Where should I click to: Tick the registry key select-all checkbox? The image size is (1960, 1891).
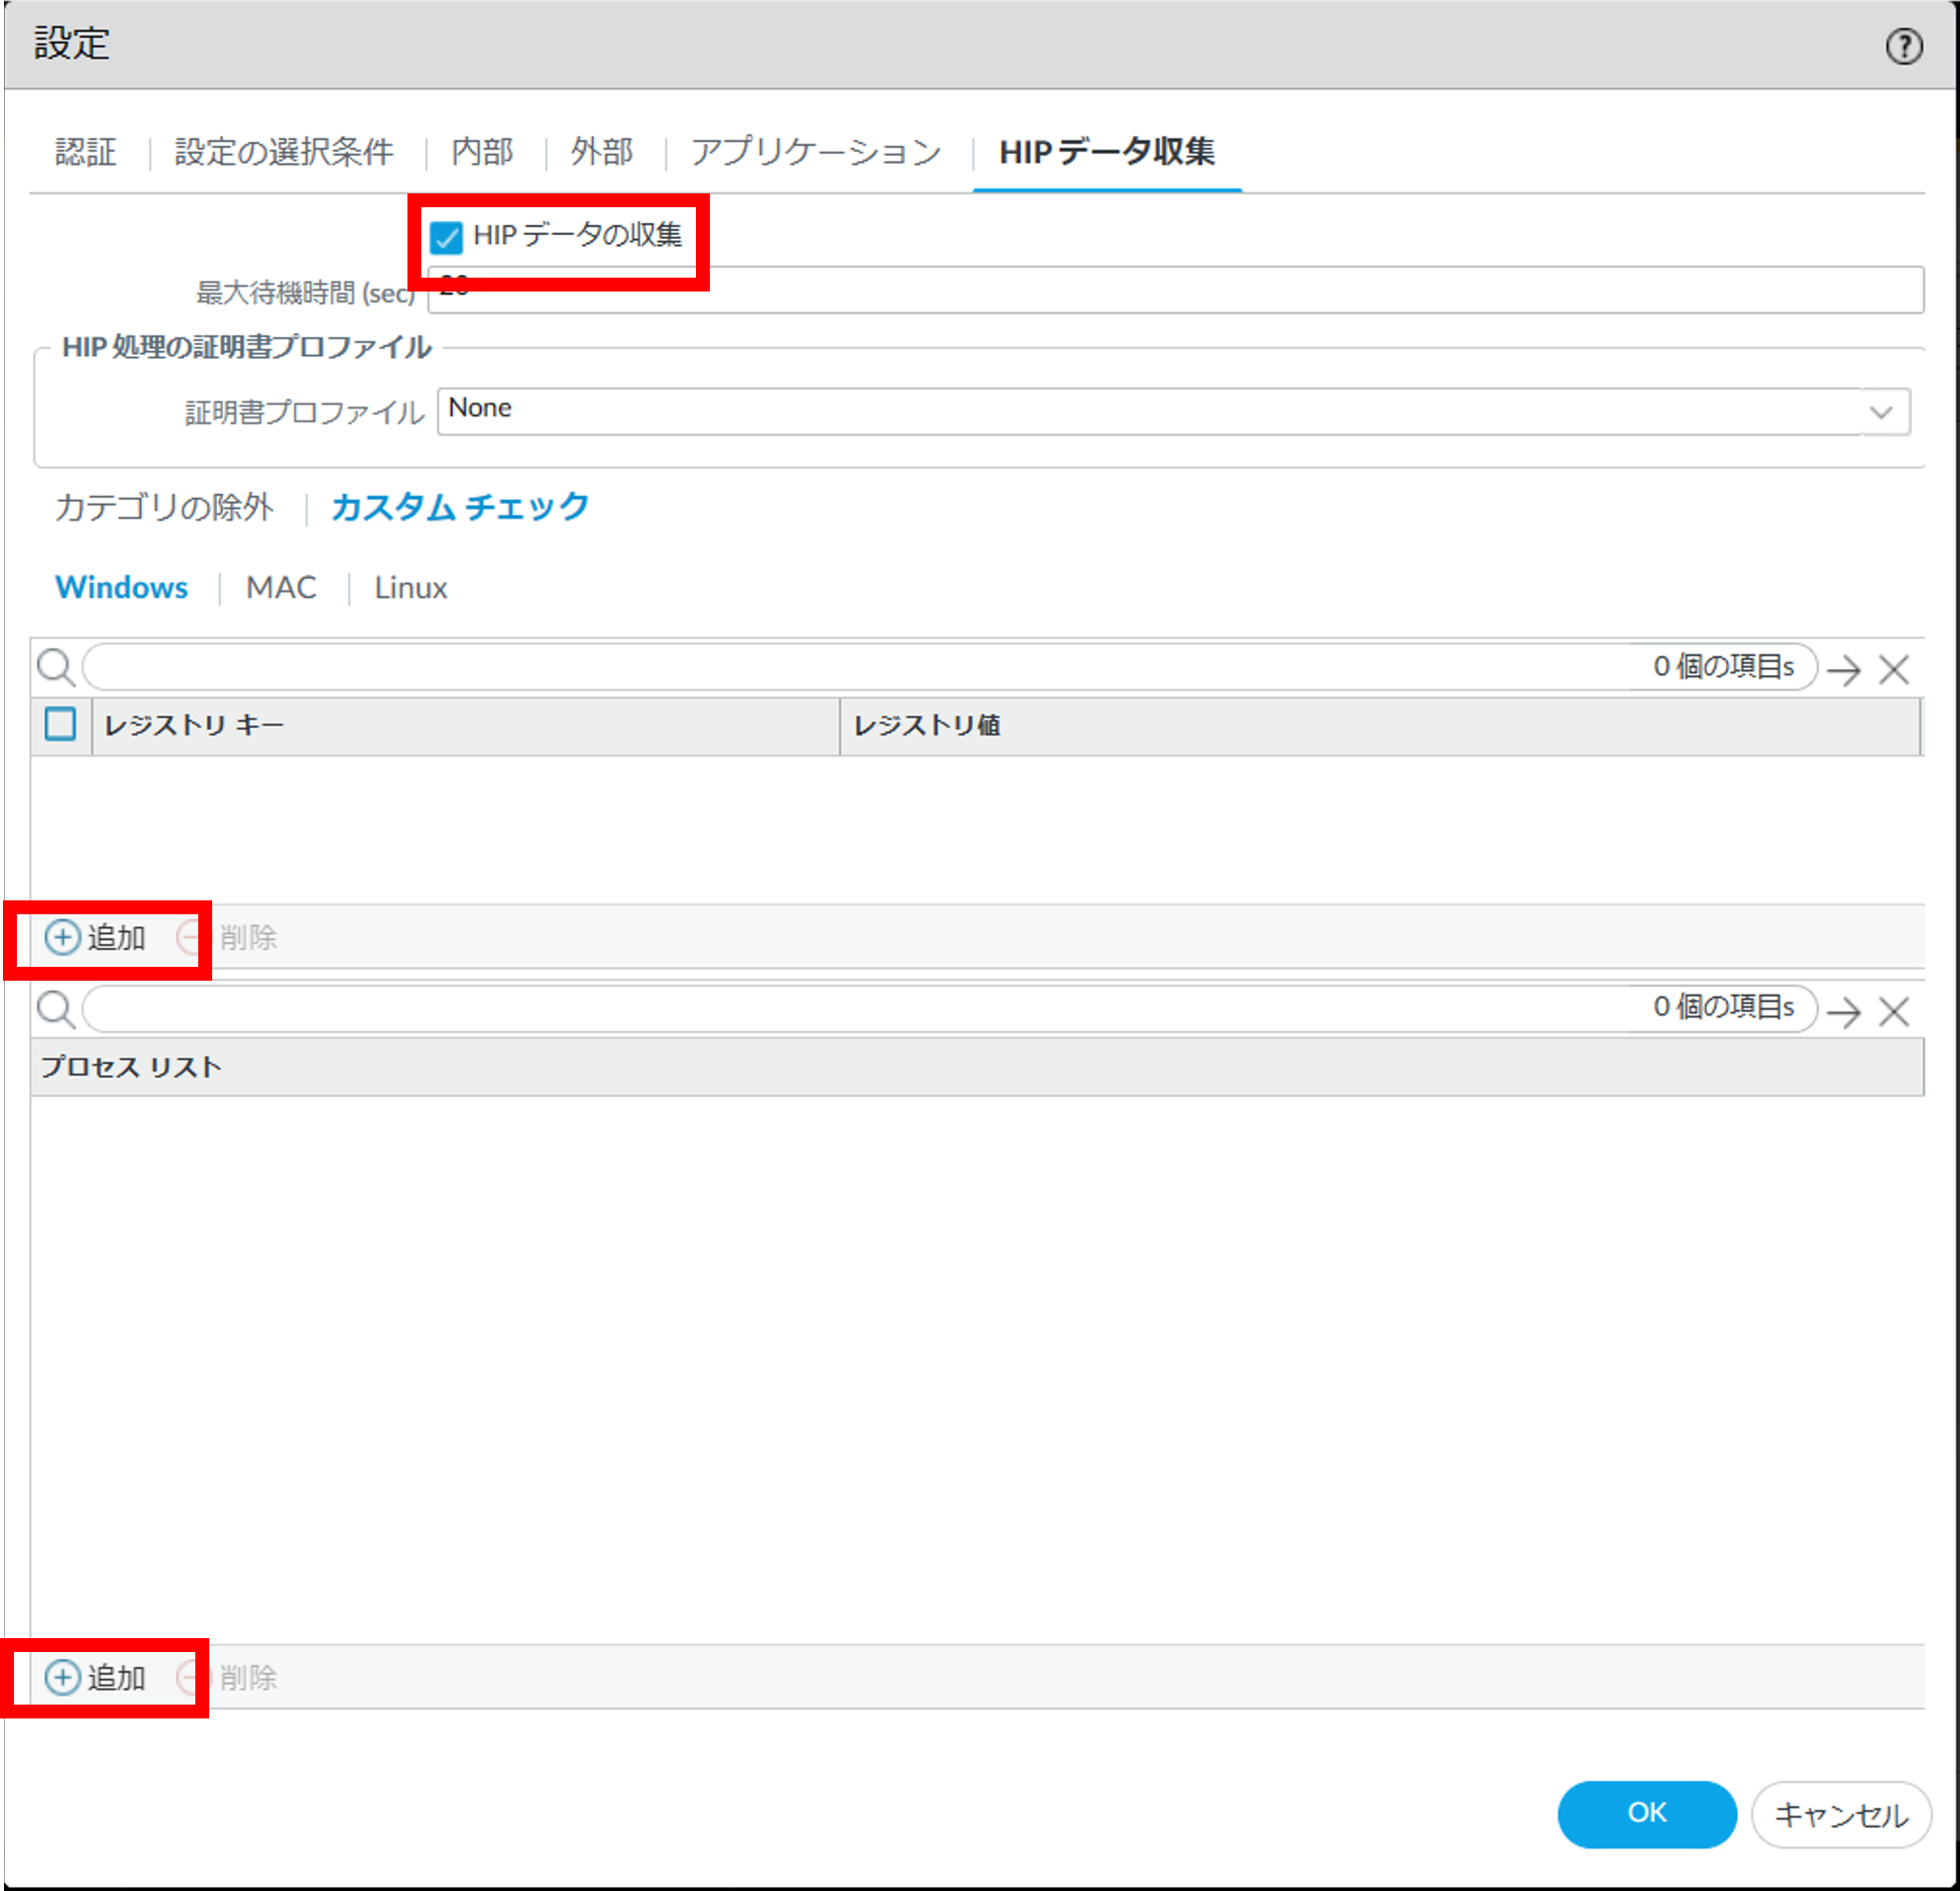click(x=60, y=723)
